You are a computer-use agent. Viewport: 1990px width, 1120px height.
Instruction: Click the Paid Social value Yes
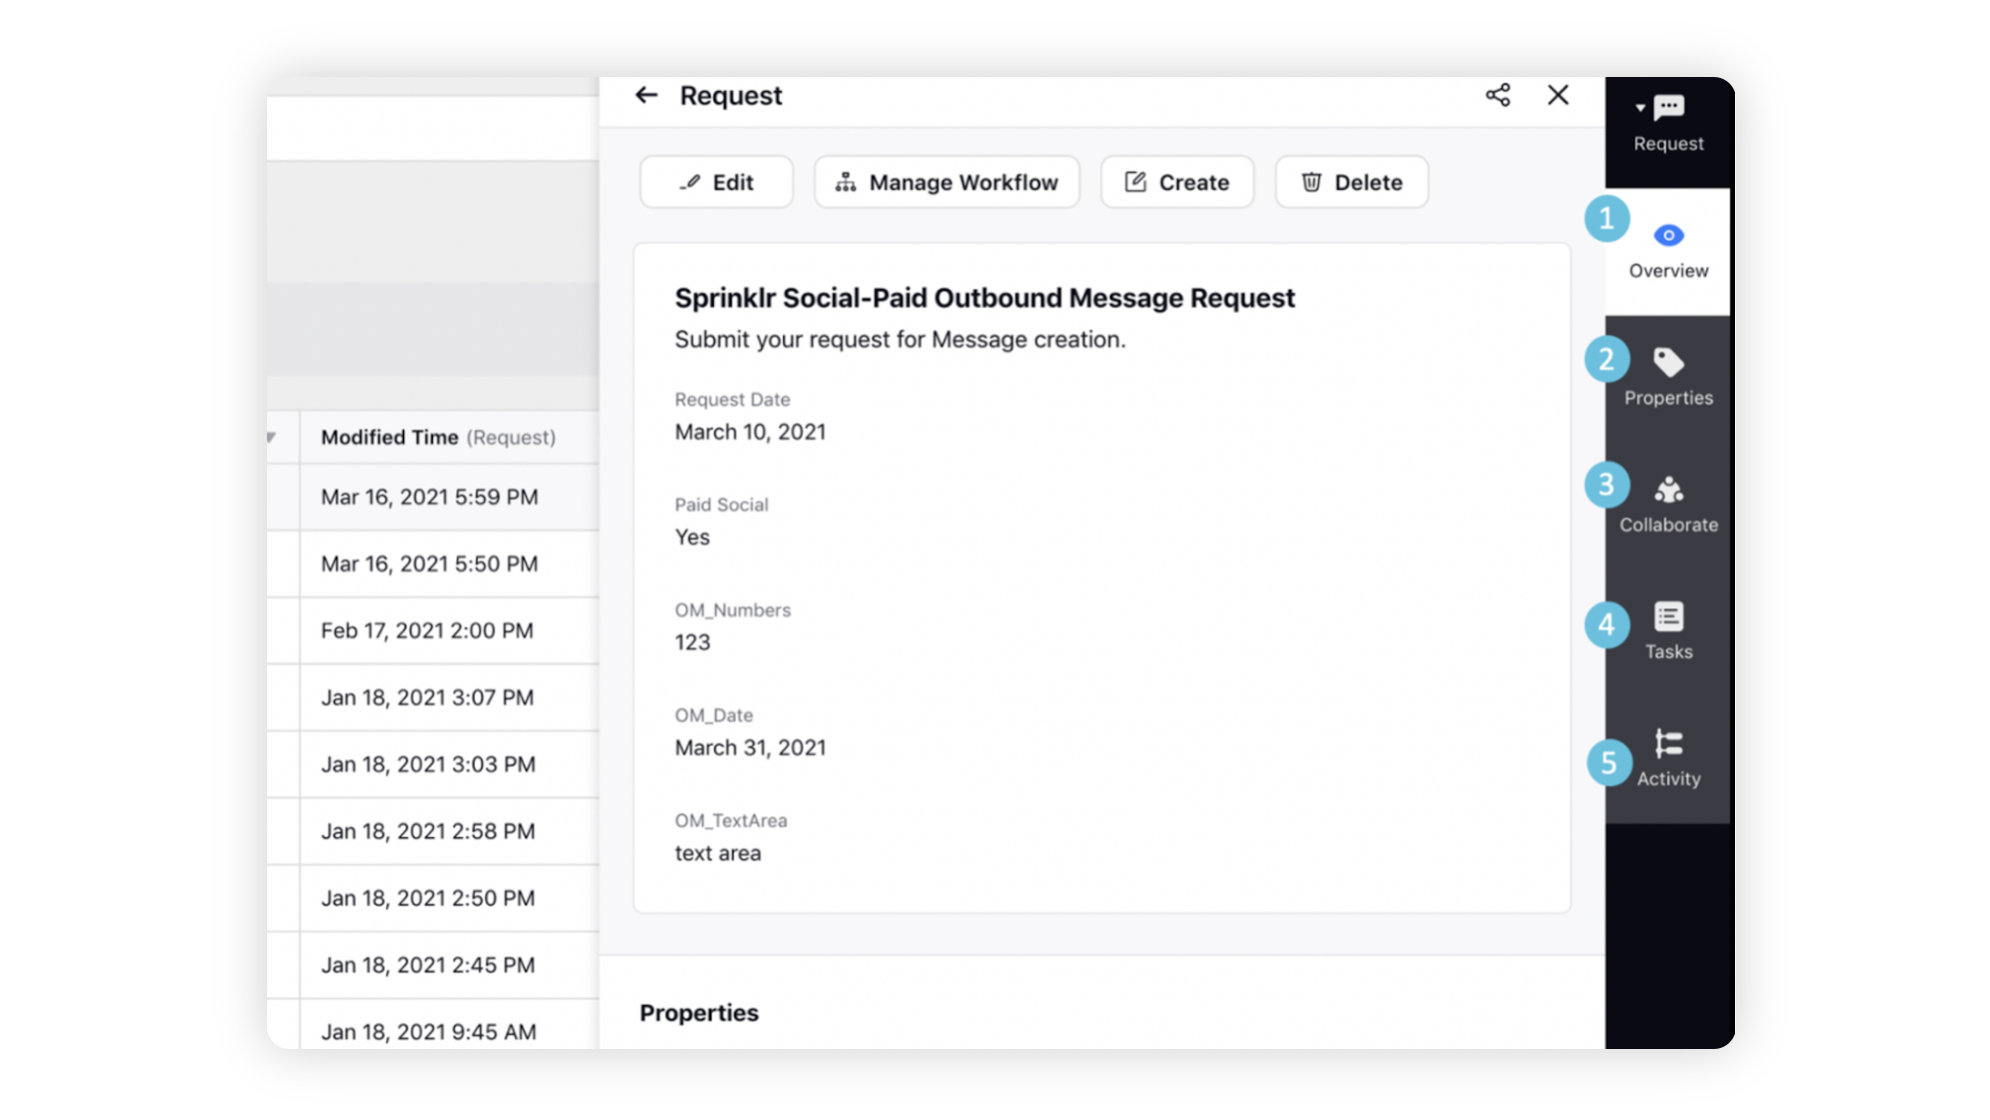(692, 537)
